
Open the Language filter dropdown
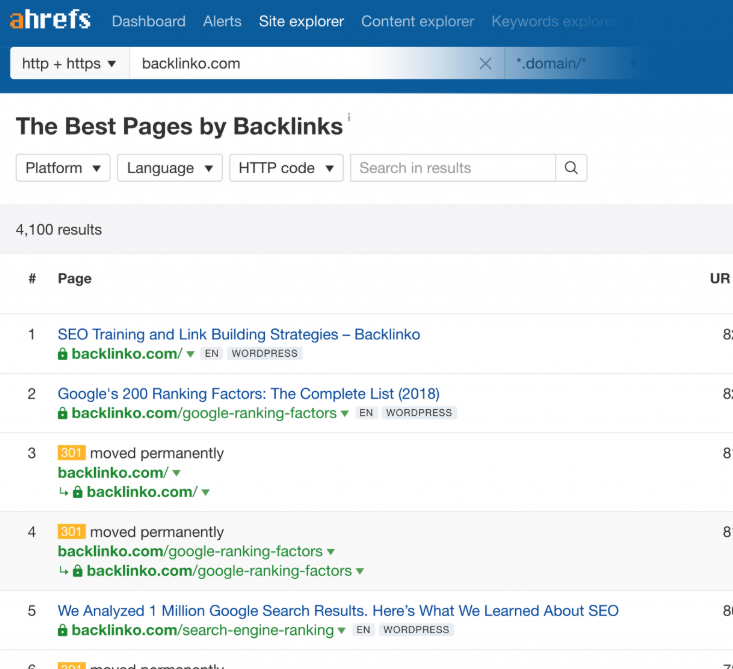tap(170, 168)
